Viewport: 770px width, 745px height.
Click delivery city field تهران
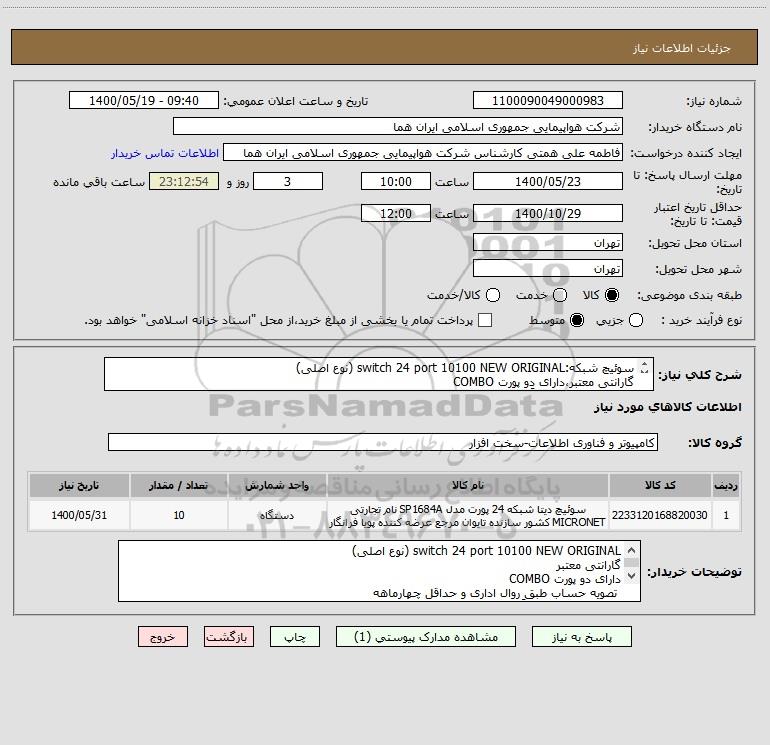pos(548,269)
